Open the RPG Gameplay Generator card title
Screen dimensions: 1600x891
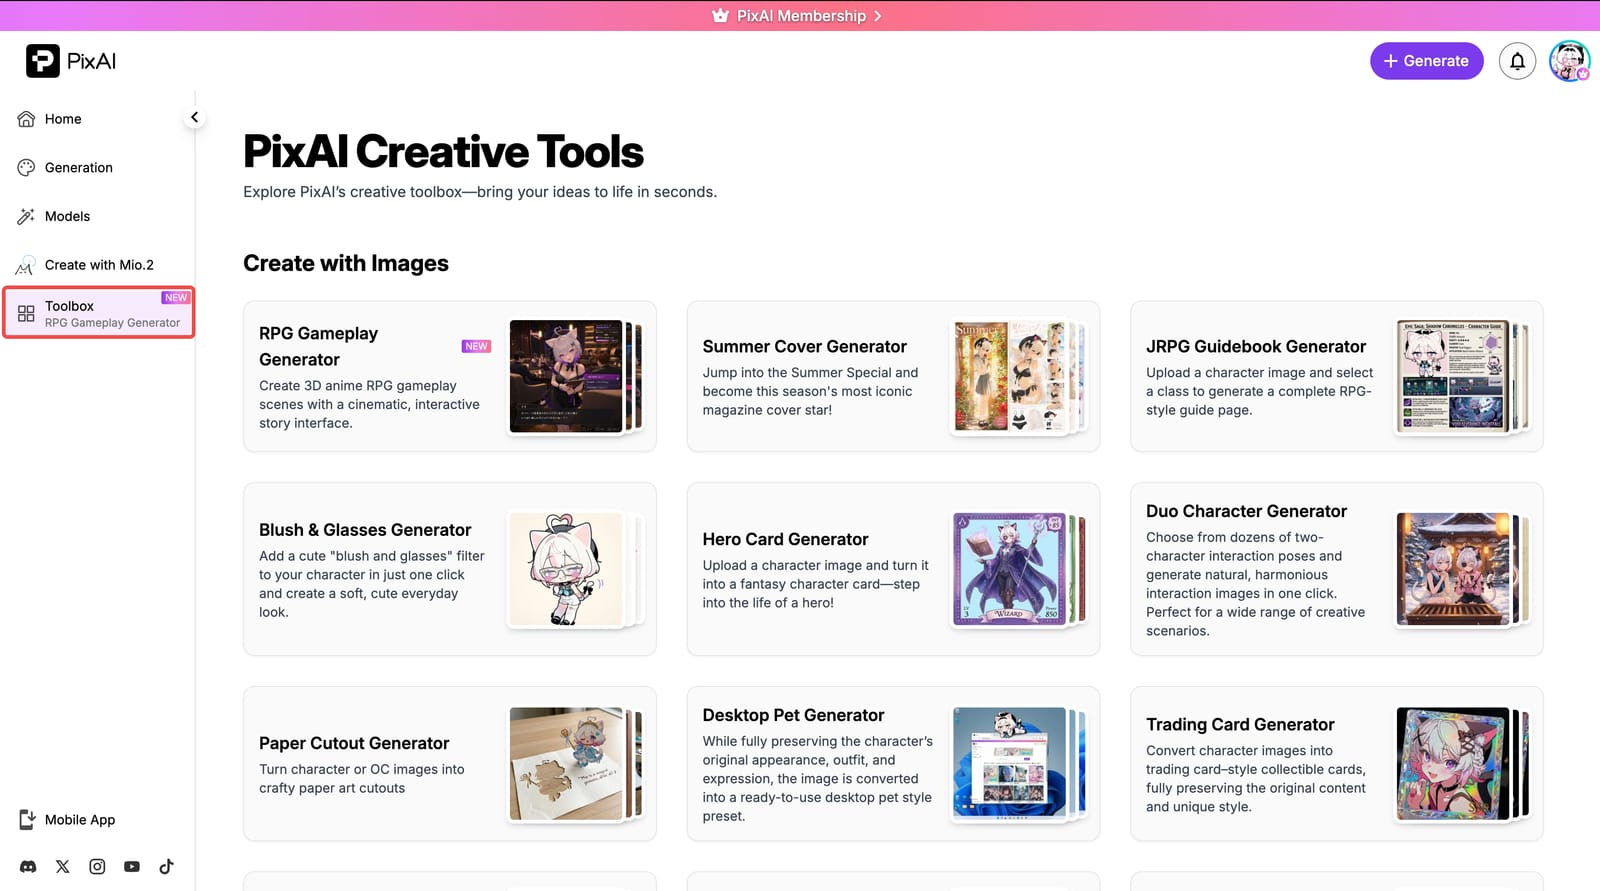pos(319,346)
